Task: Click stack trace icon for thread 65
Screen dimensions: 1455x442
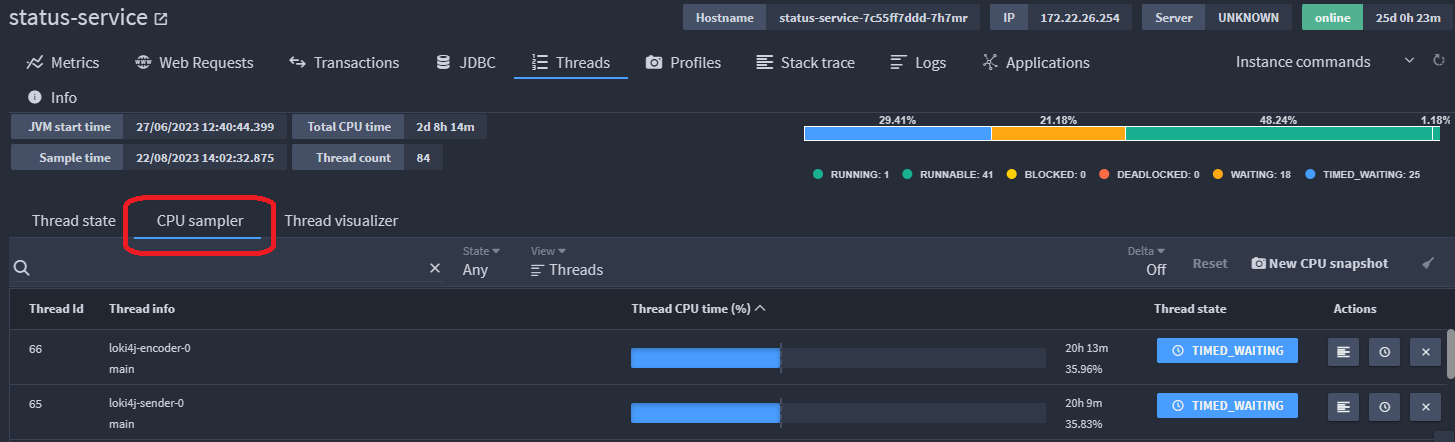Action: (x=1343, y=406)
